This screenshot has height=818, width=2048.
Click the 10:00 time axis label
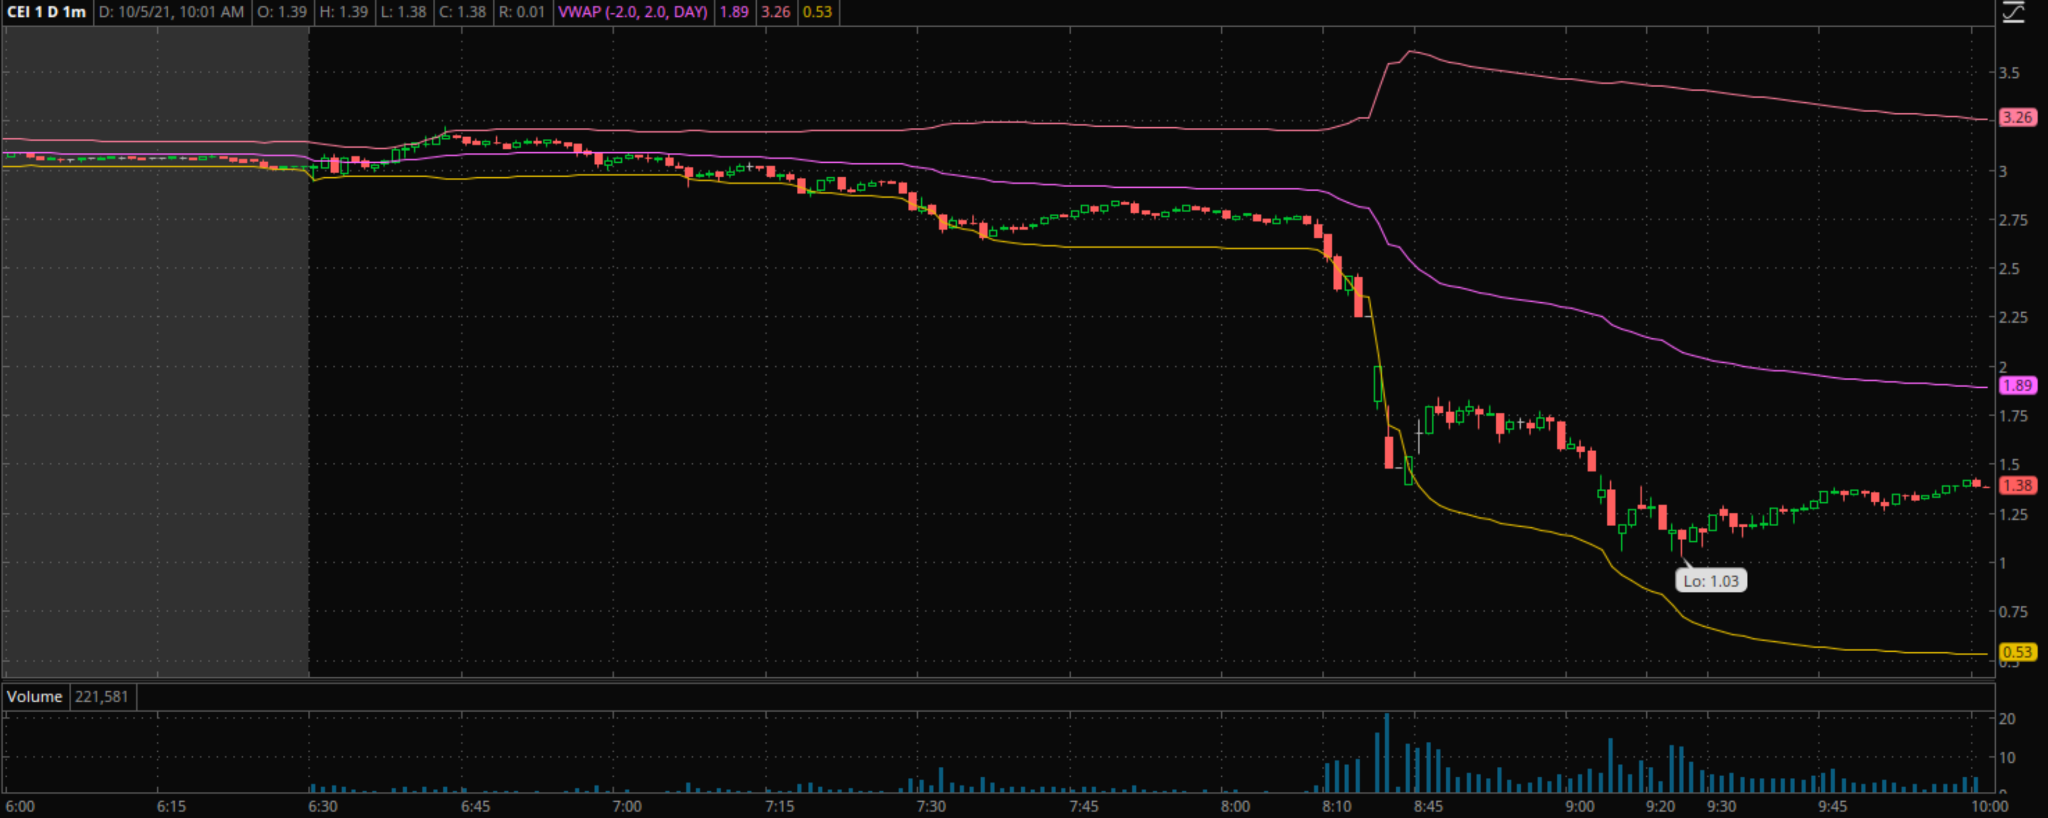tap(1990, 807)
